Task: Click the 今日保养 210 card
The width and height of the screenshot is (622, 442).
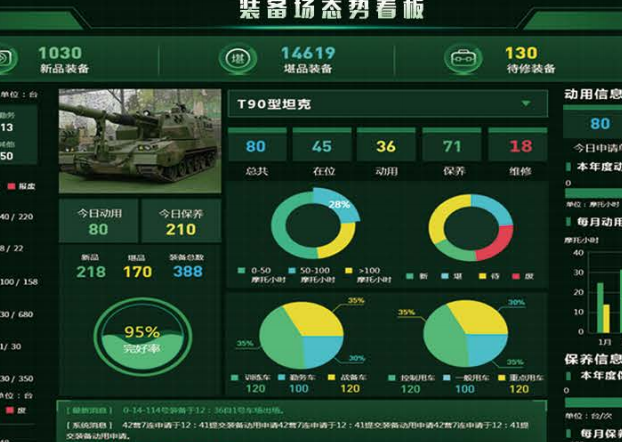Action: (181, 221)
